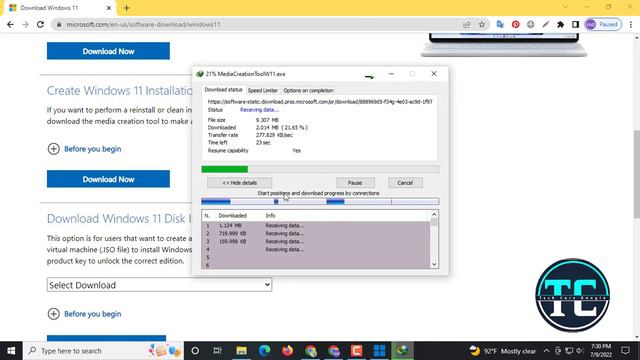
Task: Click the taskbar search box
Action: click(x=103, y=351)
